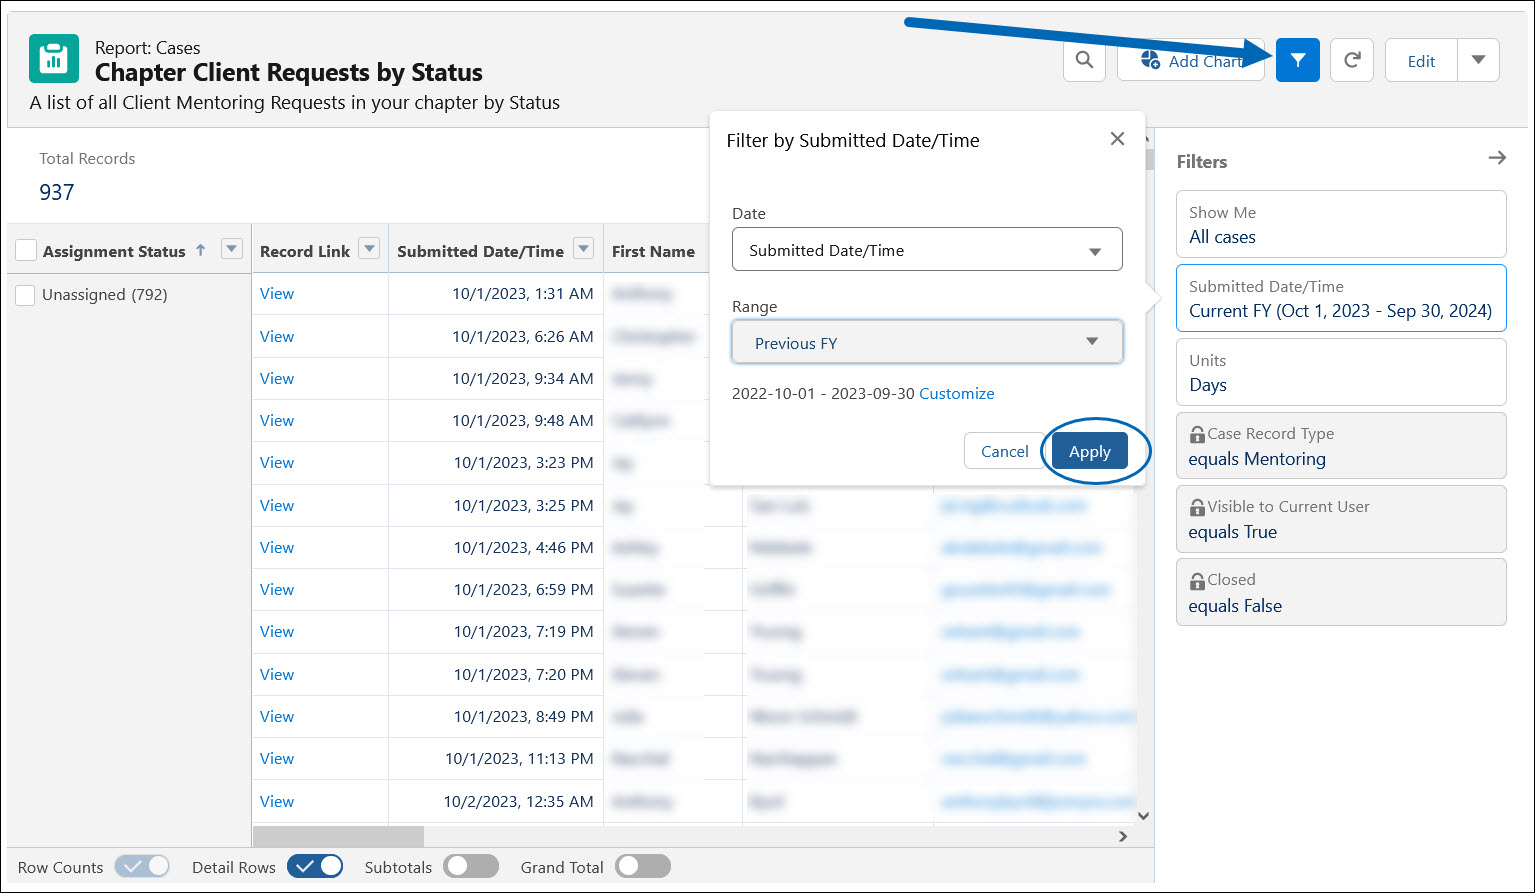Collapse the Filters panel arrow
Viewport: 1535px width, 893px height.
[1497, 158]
